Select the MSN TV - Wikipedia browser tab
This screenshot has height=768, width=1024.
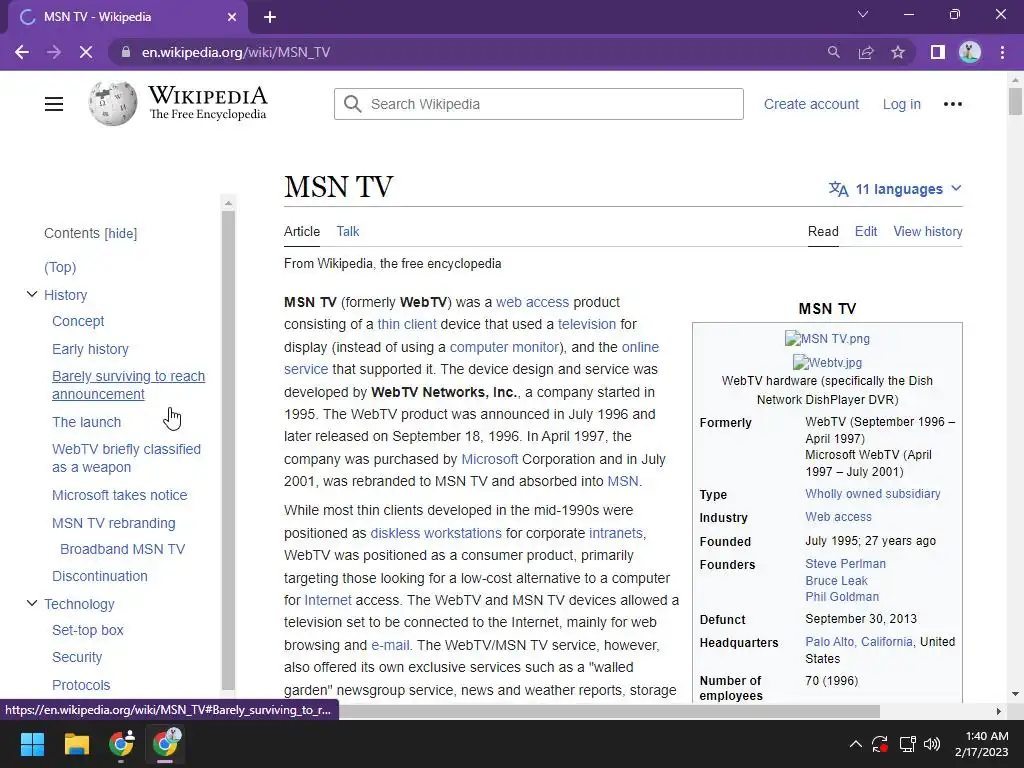point(128,17)
